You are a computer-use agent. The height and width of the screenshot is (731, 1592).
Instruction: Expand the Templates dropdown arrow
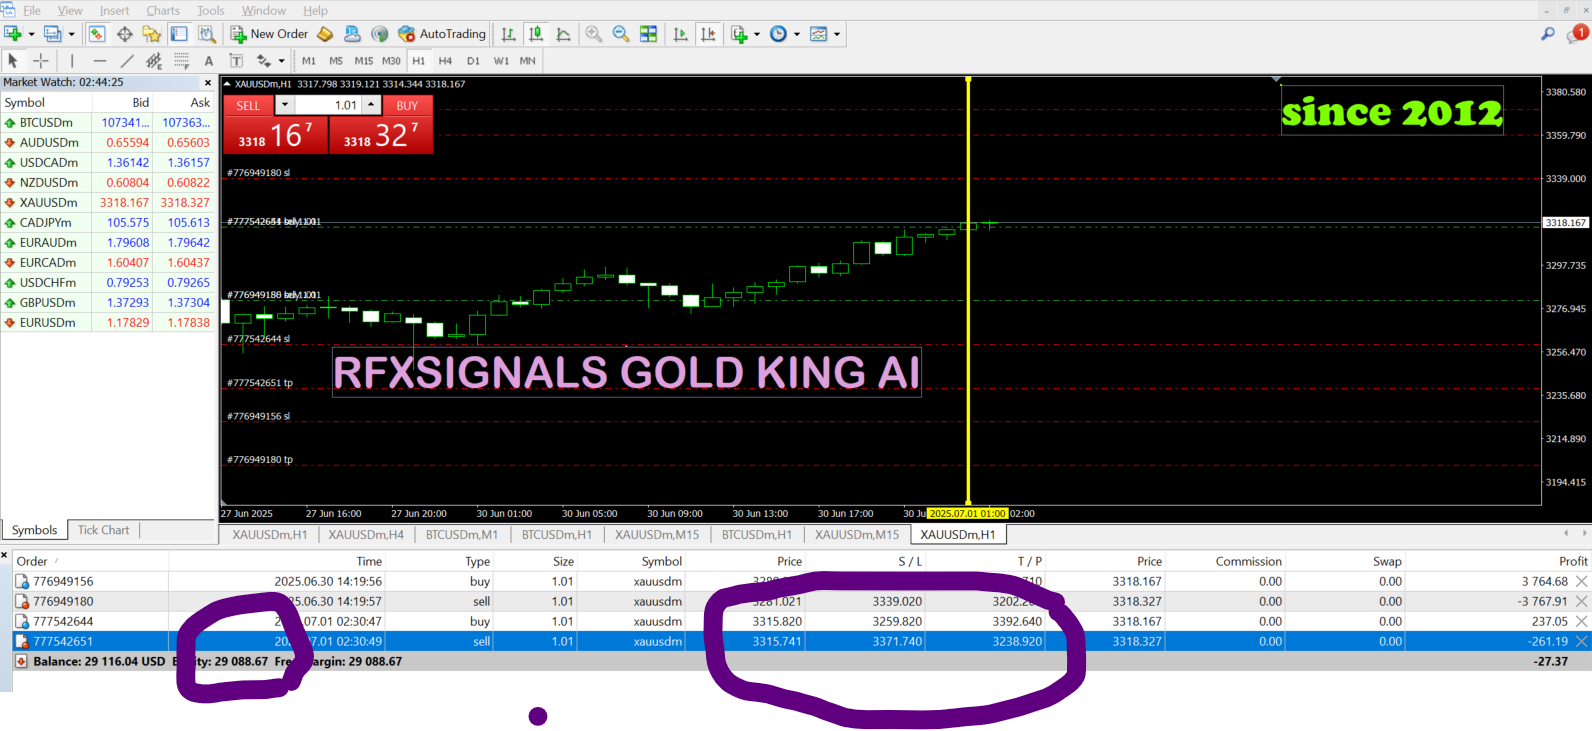click(837, 34)
